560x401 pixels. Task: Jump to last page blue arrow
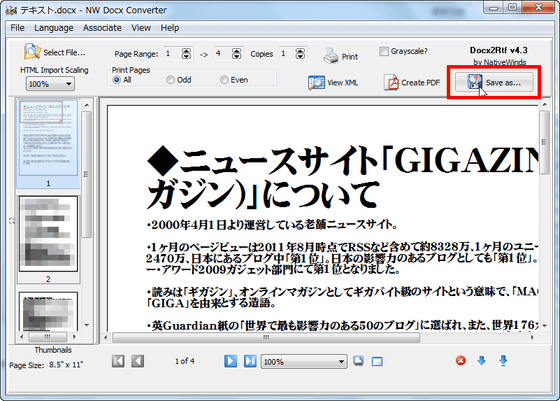click(x=250, y=361)
